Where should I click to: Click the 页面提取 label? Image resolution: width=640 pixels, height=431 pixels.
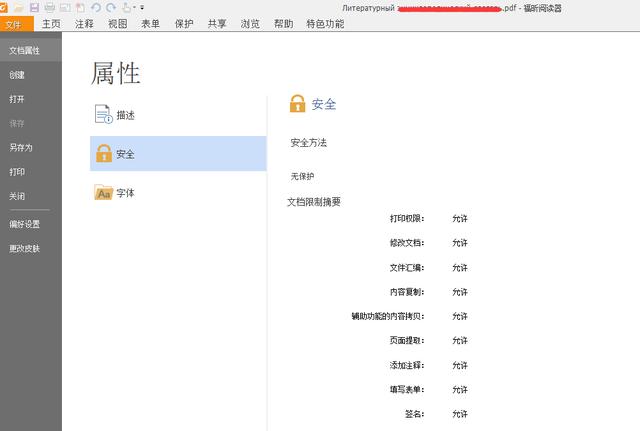tap(407, 340)
